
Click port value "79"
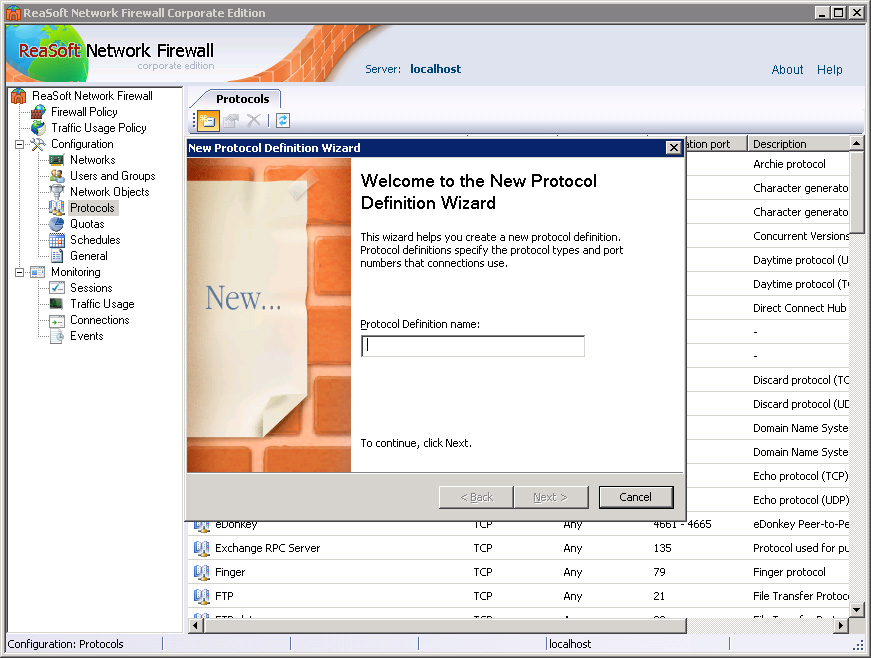pyautogui.click(x=659, y=572)
